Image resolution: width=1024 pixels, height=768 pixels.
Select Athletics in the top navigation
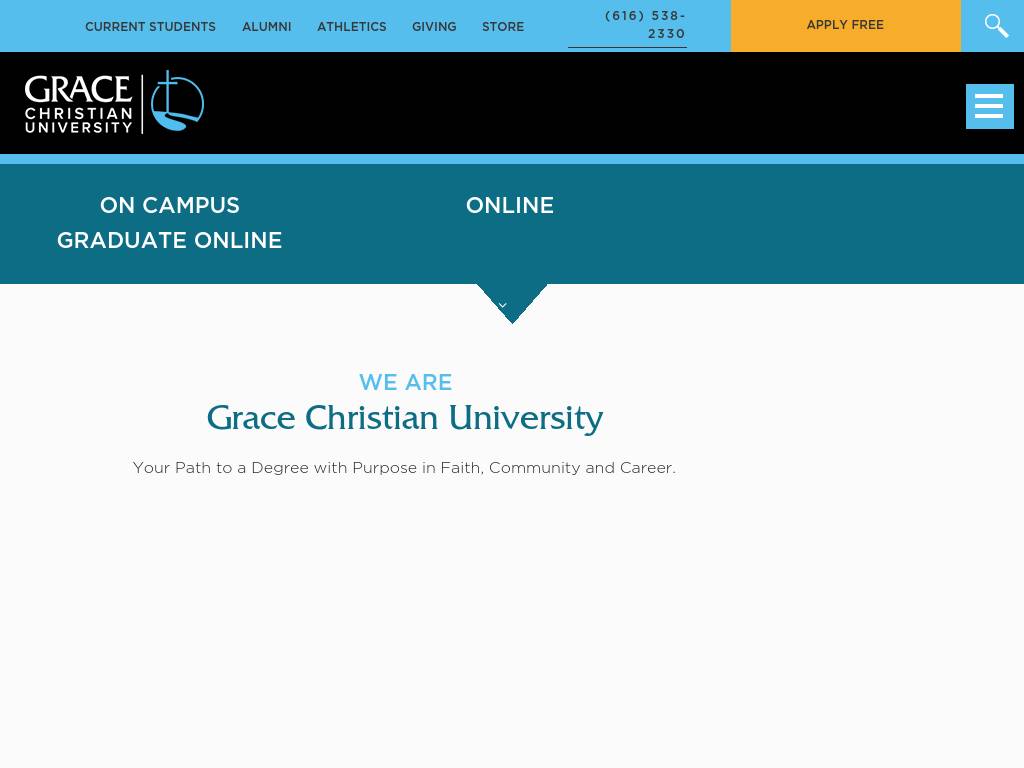(351, 27)
